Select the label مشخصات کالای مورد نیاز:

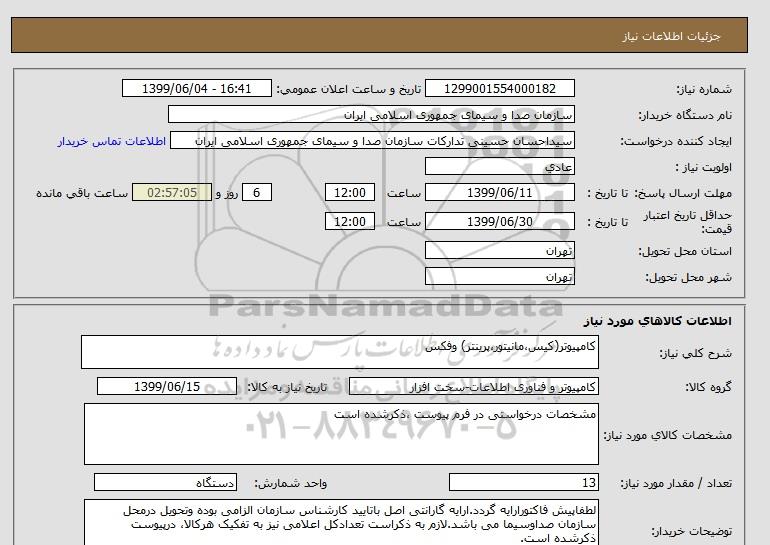667,435
